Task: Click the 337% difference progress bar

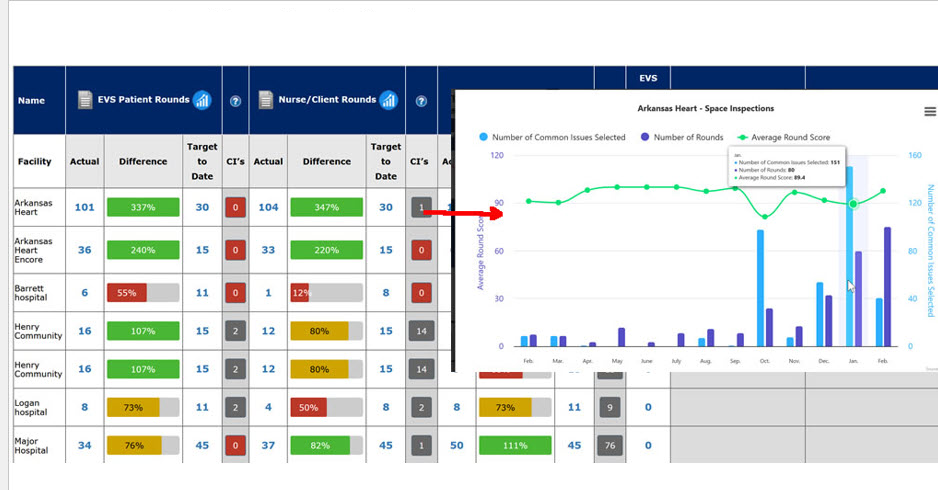Action: coord(143,207)
